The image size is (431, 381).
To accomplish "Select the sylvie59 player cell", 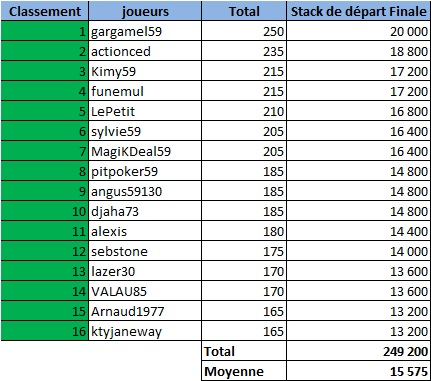I will (x=145, y=131).
